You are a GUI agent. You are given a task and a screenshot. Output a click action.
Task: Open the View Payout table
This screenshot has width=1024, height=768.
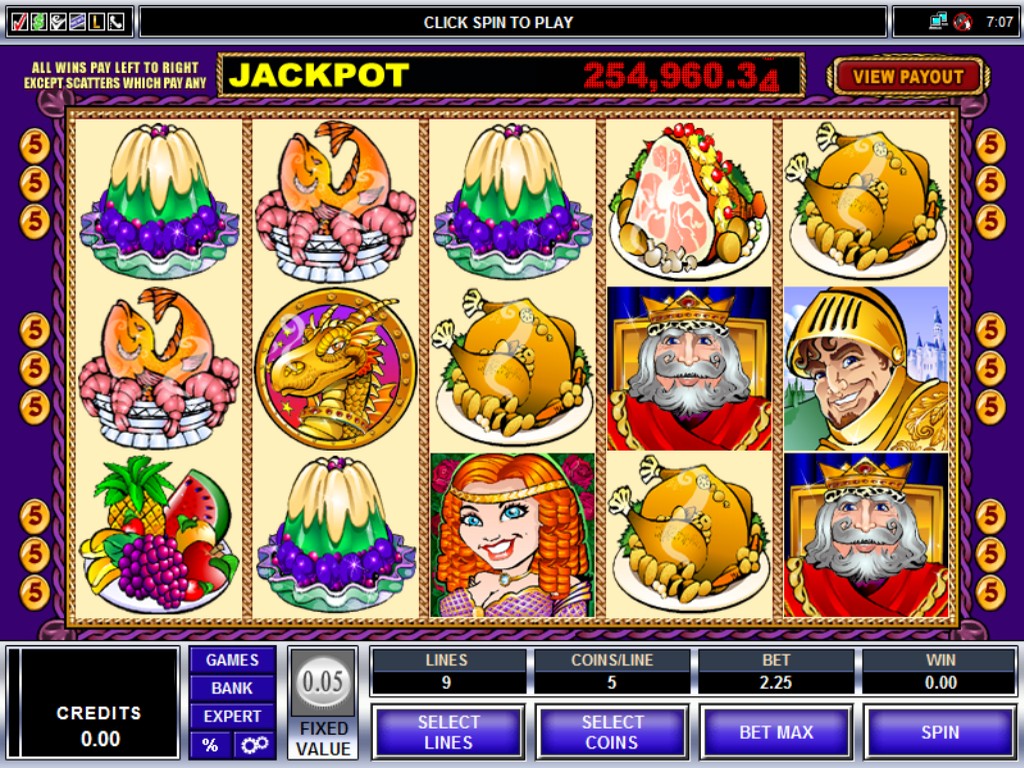tap(908, 76)
